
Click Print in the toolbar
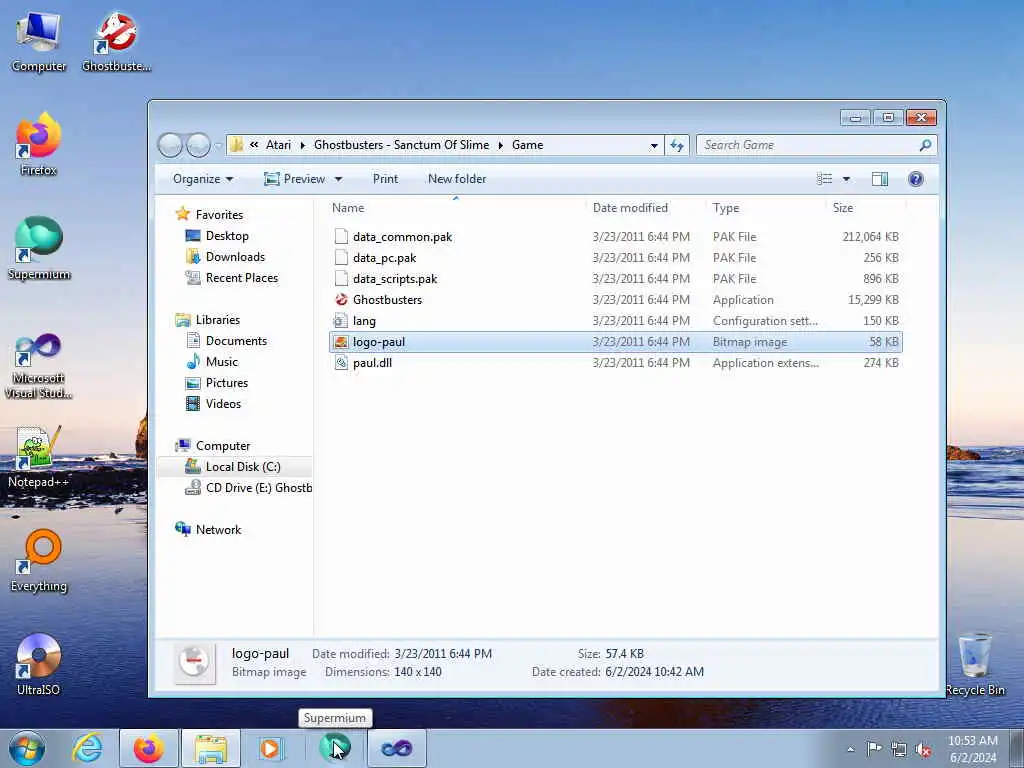click(385, 179)
